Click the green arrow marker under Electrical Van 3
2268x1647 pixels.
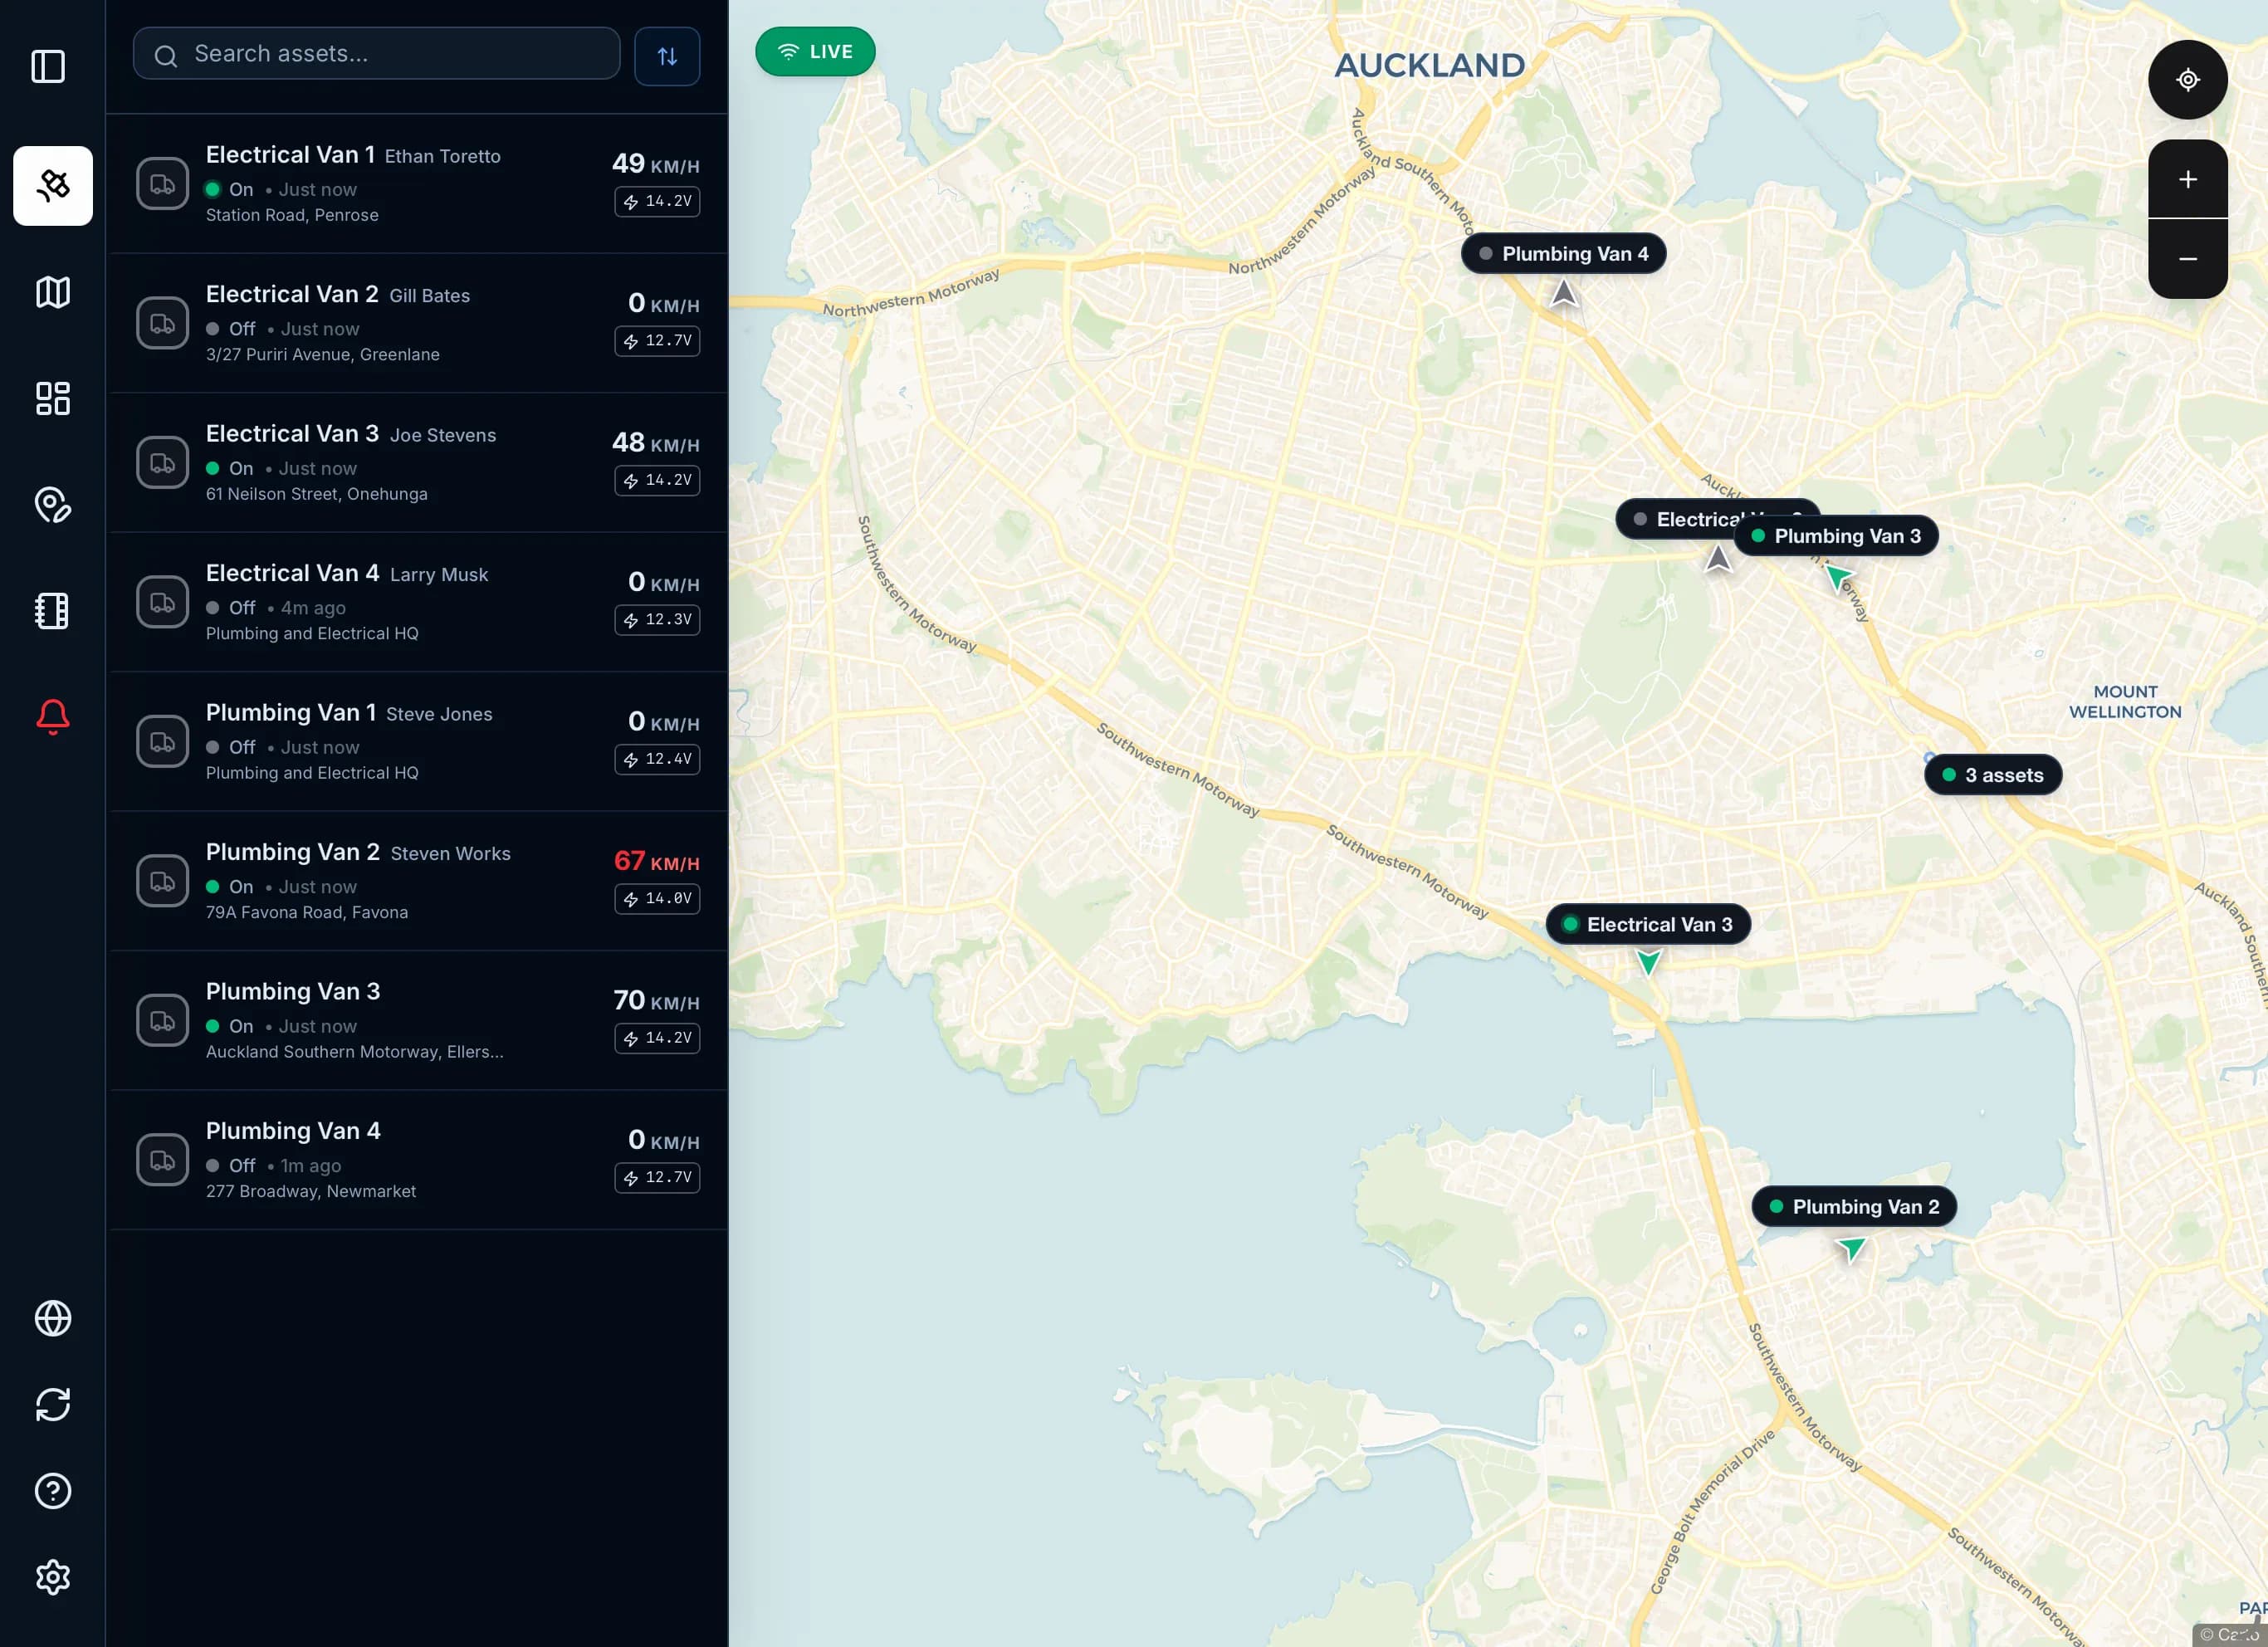(1648, 962)
